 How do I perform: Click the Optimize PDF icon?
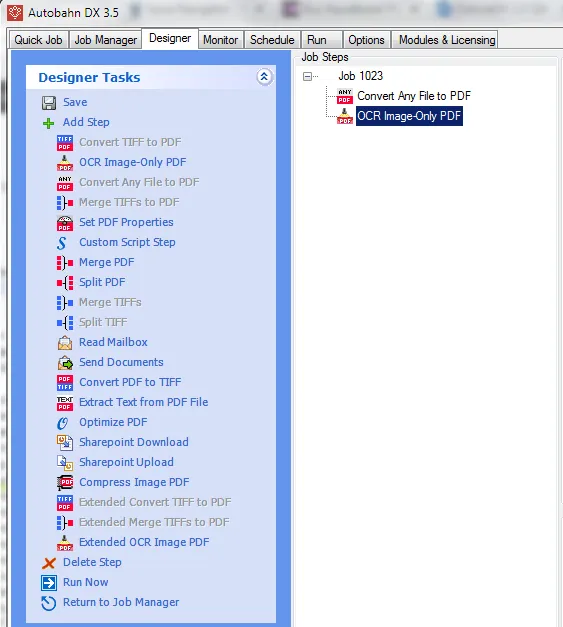[x=63, y=423]
